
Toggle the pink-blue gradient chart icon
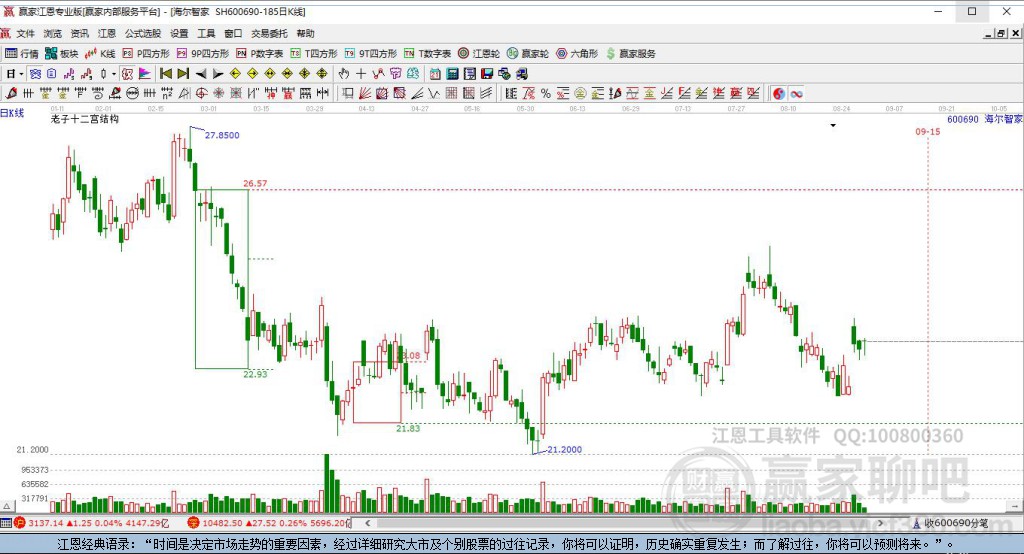[x=144, y=74]
